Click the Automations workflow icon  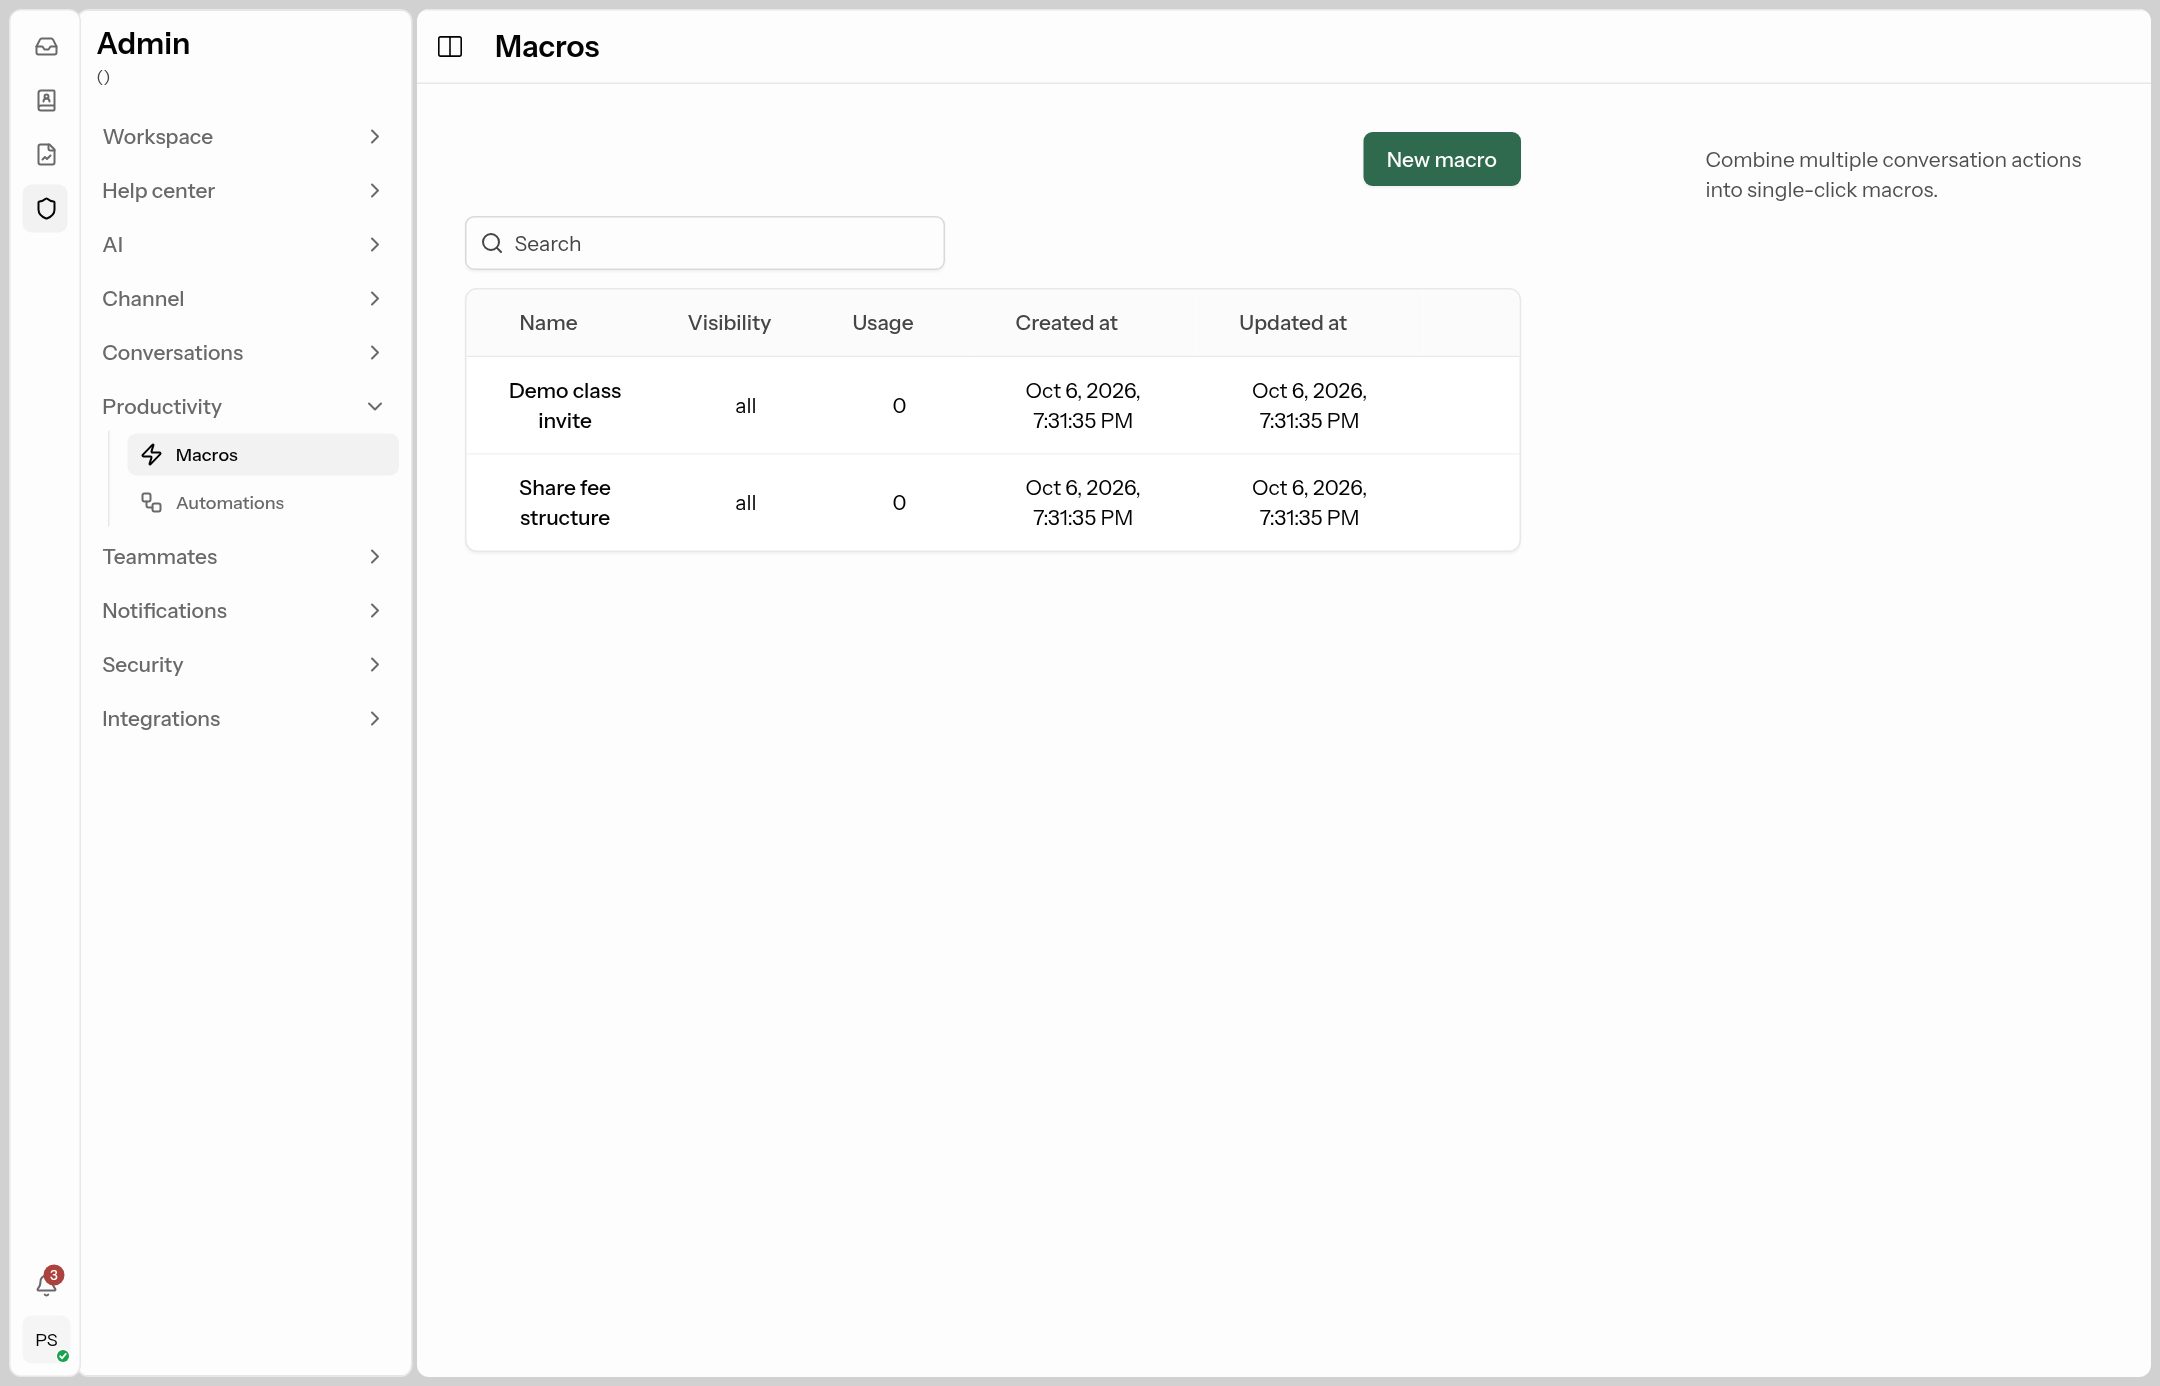coord(151,502)
